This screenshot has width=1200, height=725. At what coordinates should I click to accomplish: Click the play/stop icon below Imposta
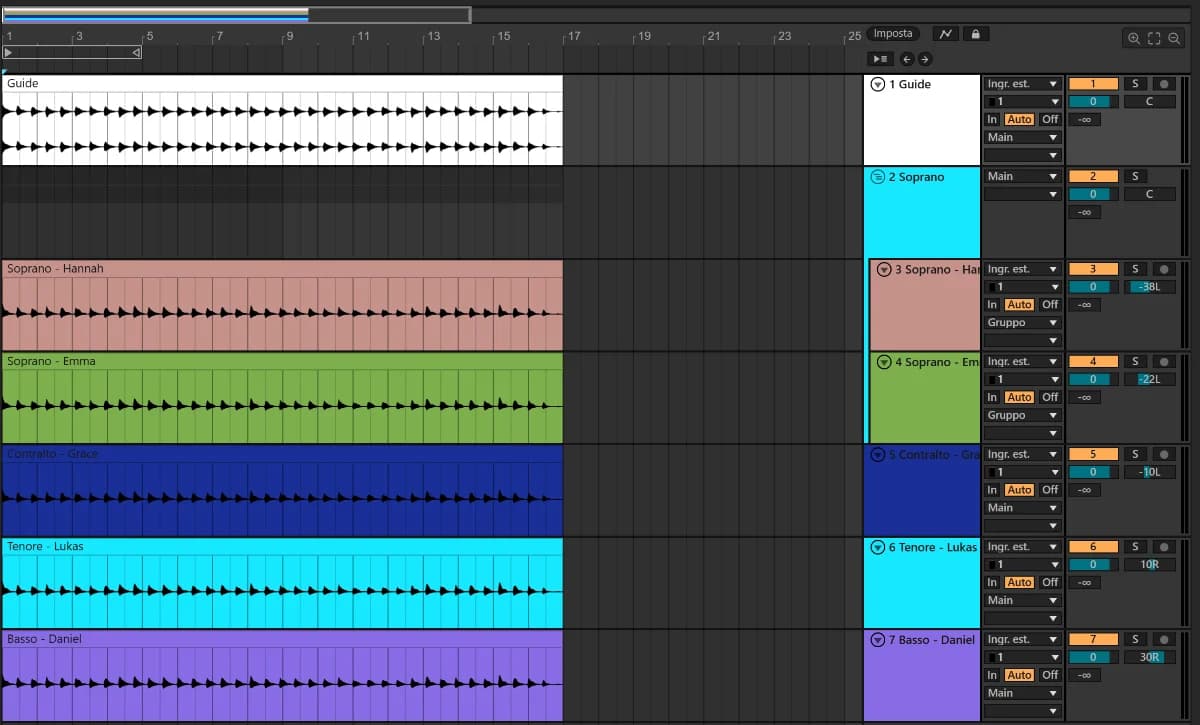[880, 59]
